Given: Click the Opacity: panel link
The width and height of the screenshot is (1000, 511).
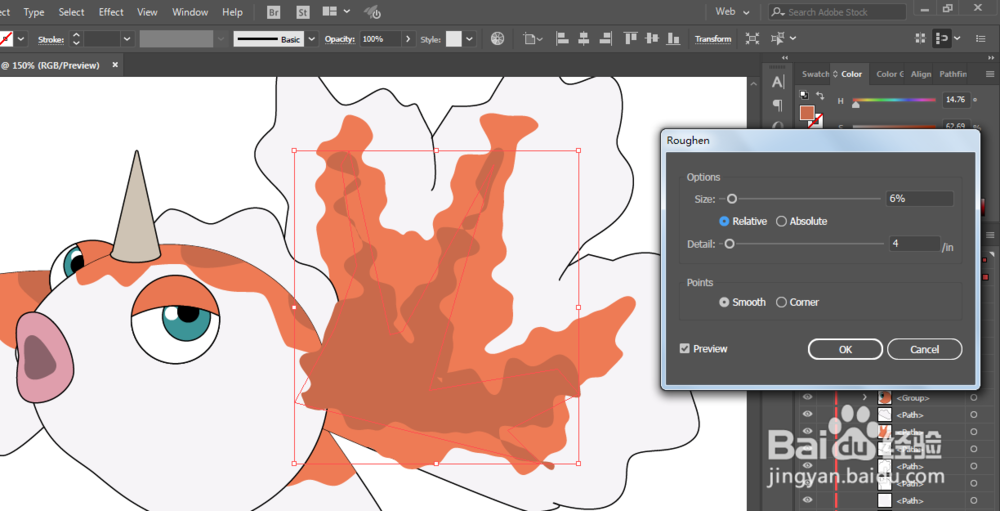Looking at the screenshot, I should pos(339,39).
